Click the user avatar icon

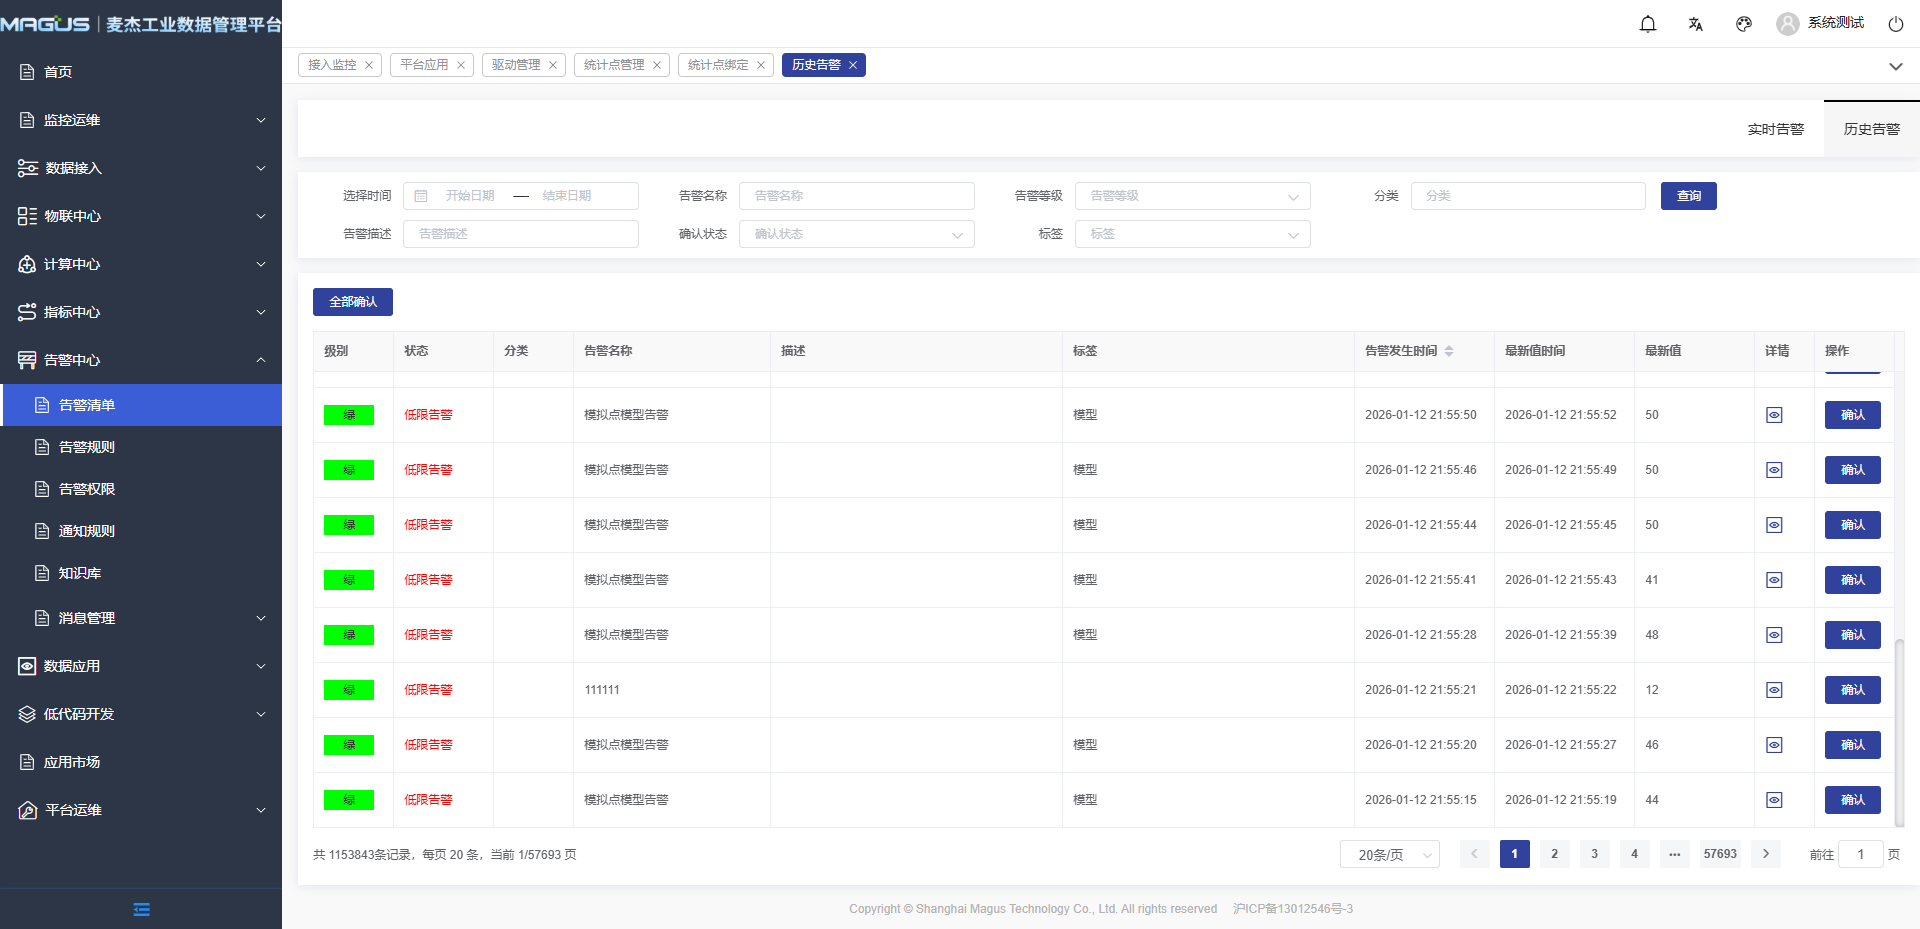(x=1787, y=24)
